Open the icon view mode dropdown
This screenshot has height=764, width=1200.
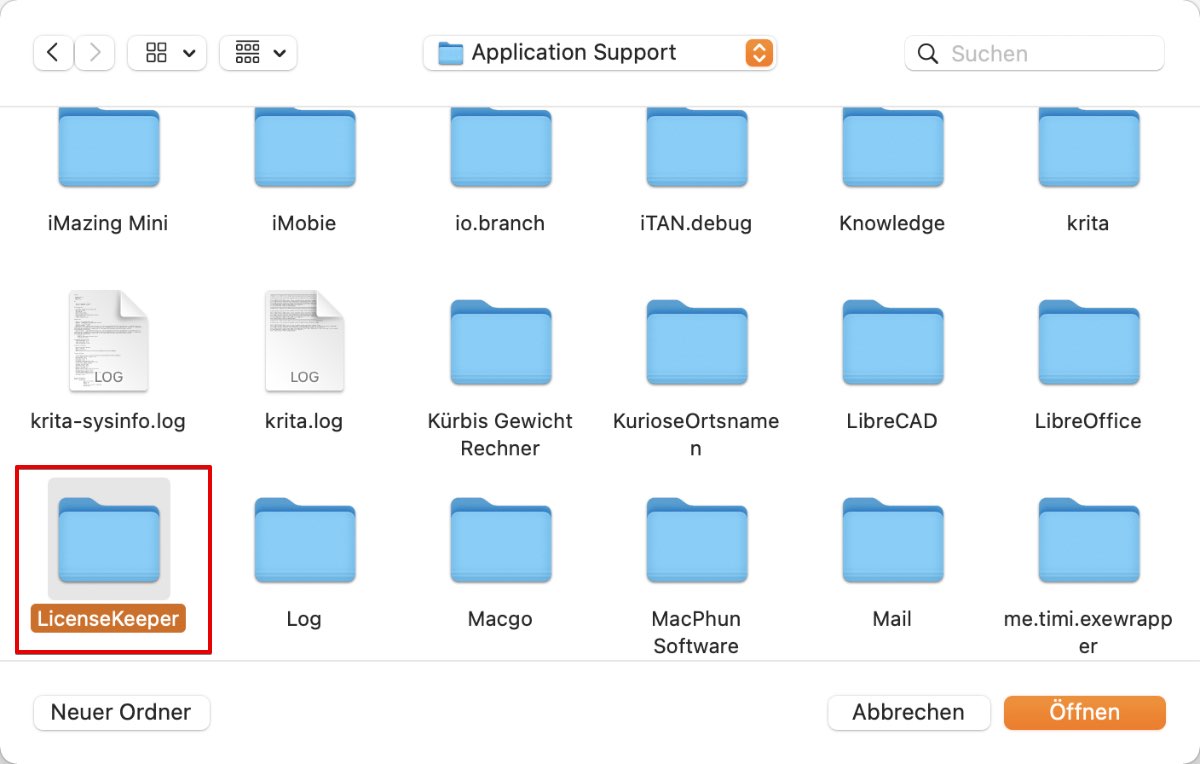point(167,53)
